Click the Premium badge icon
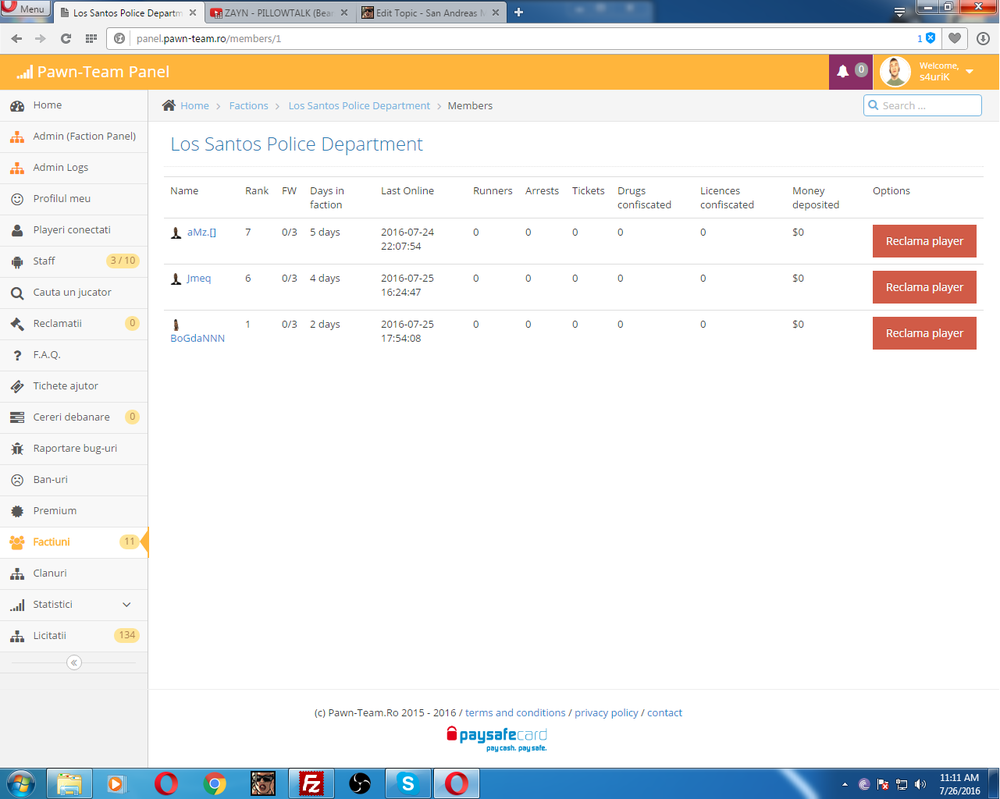 [17, 511]
